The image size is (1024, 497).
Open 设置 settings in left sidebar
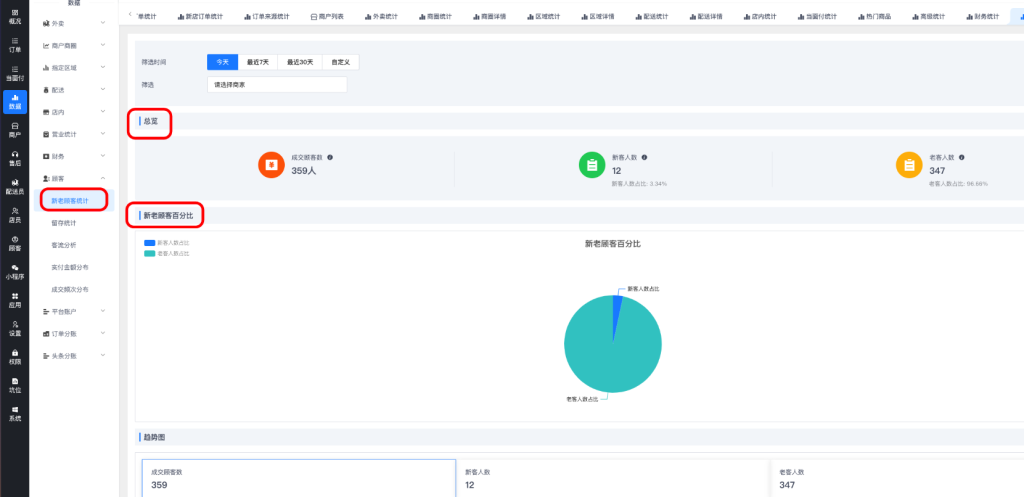pos(14,327)
